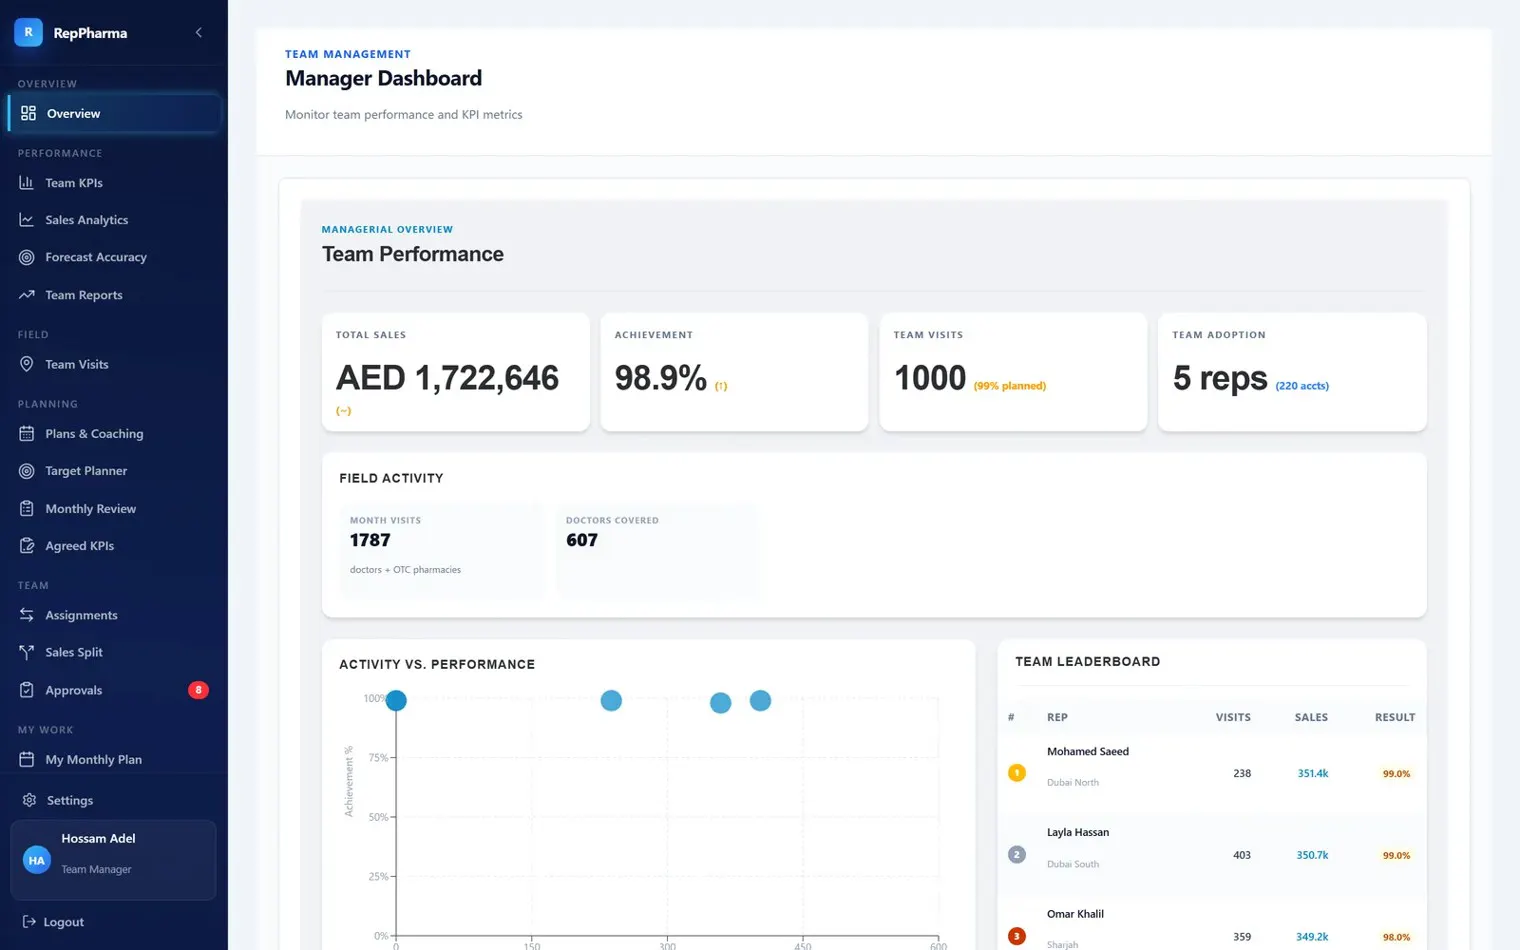
Task: Click the Settings gear icon
Action: tap(29, 800)
